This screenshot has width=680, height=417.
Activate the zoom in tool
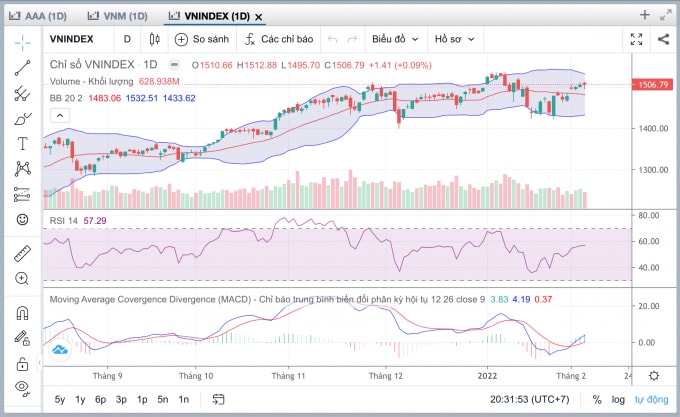click(x=23, y=279)
